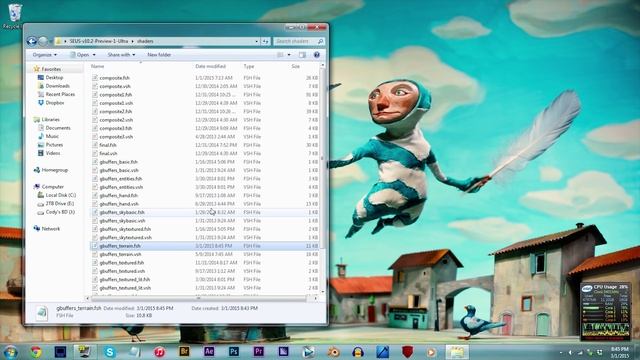Click SEUS-v10.2-Preview-1-Ultra in the address breadcrumb
The image size is (640, 360).
coord(98,41)
